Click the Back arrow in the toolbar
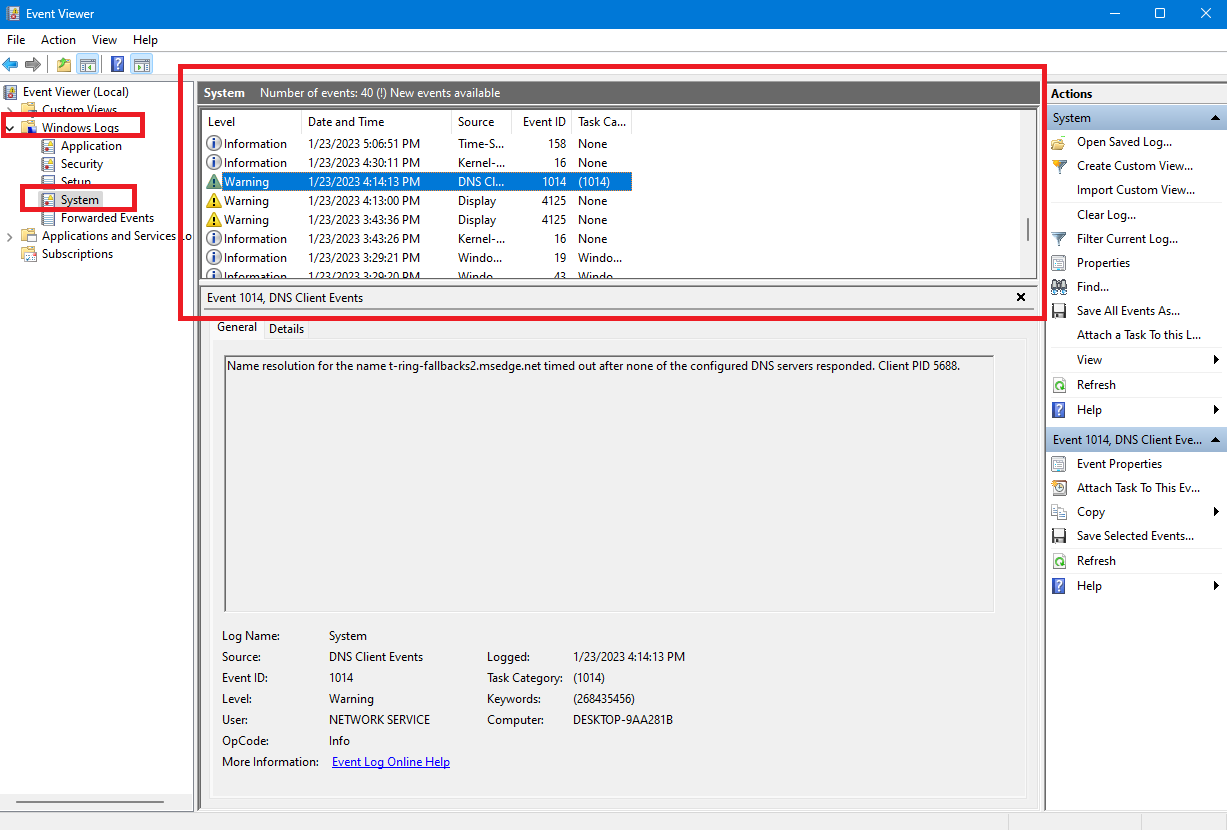Screen dimensions: 1227x838 pyautogui.click(x=10, y=65)
